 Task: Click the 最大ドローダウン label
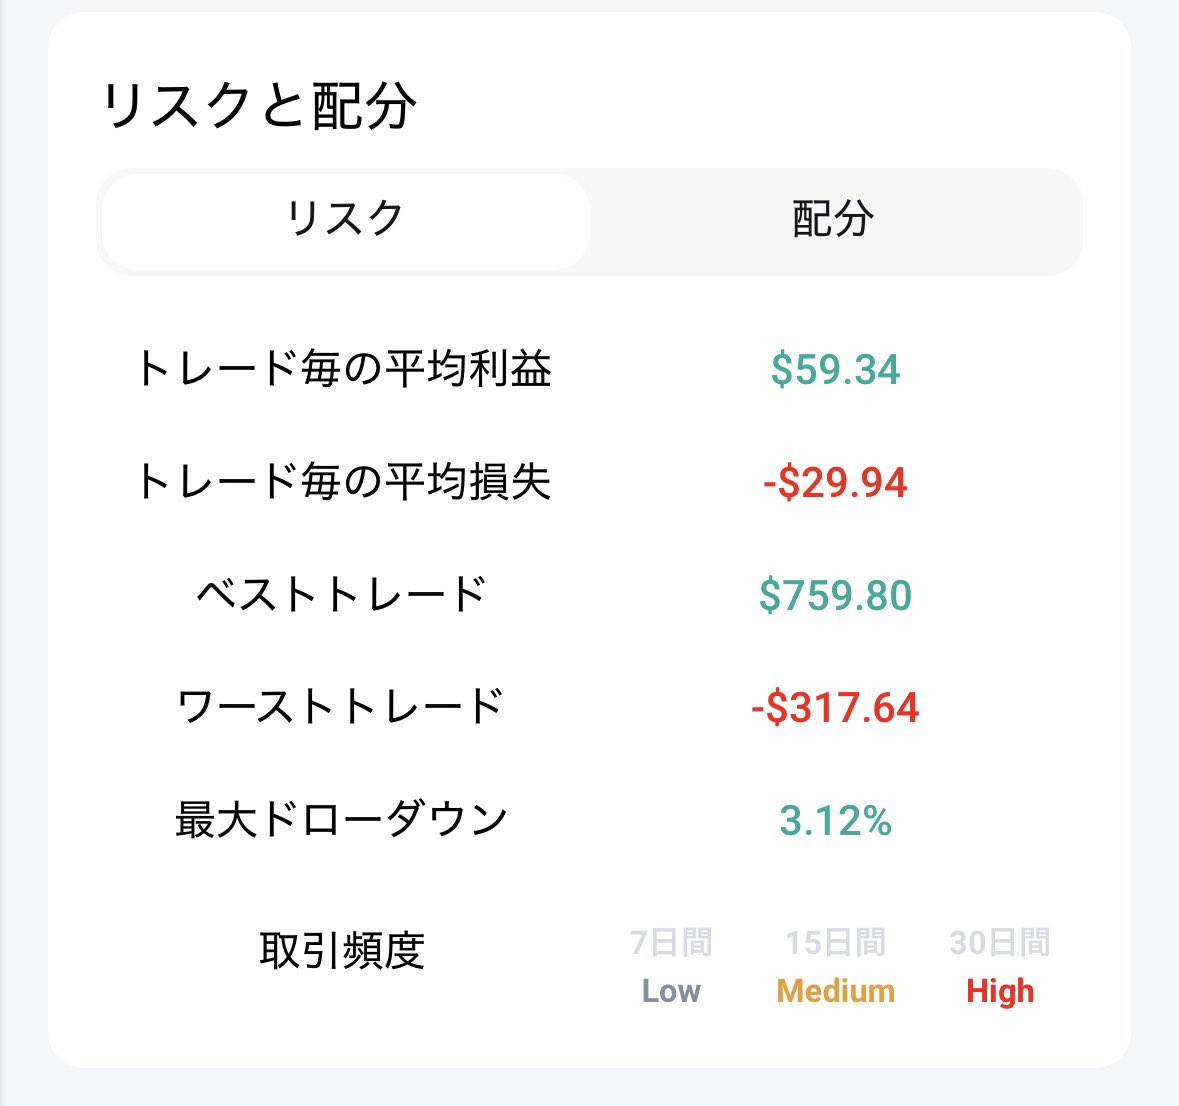tap(342, 820)
